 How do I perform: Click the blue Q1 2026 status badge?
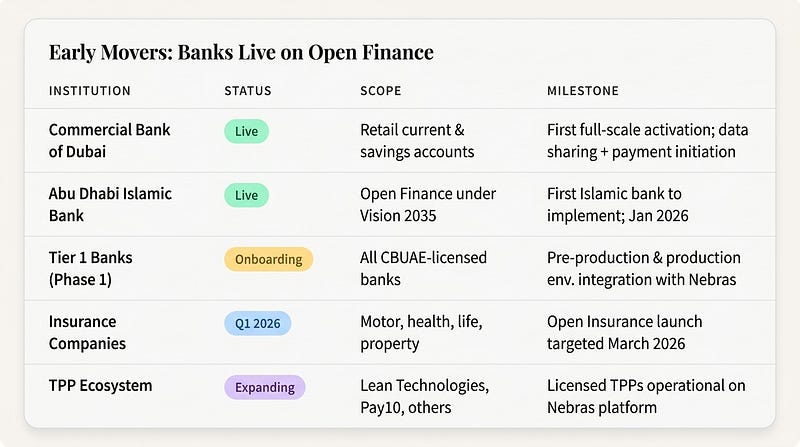260,323
